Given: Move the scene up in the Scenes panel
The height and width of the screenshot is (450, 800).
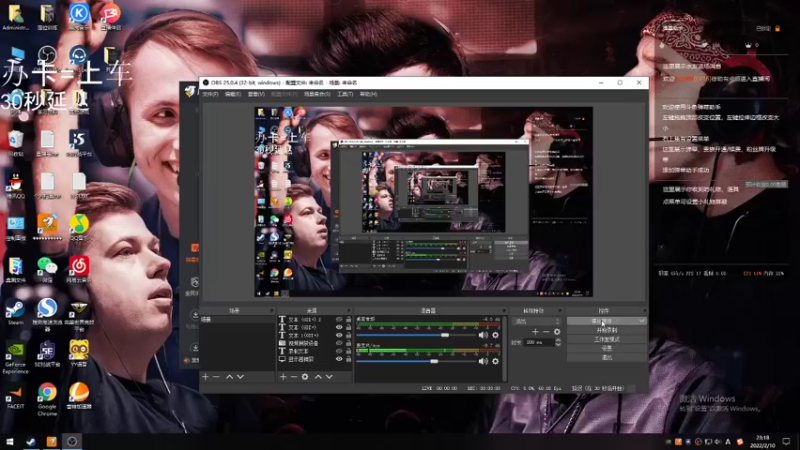Looking at the screenshot, I should coord(230,377).
